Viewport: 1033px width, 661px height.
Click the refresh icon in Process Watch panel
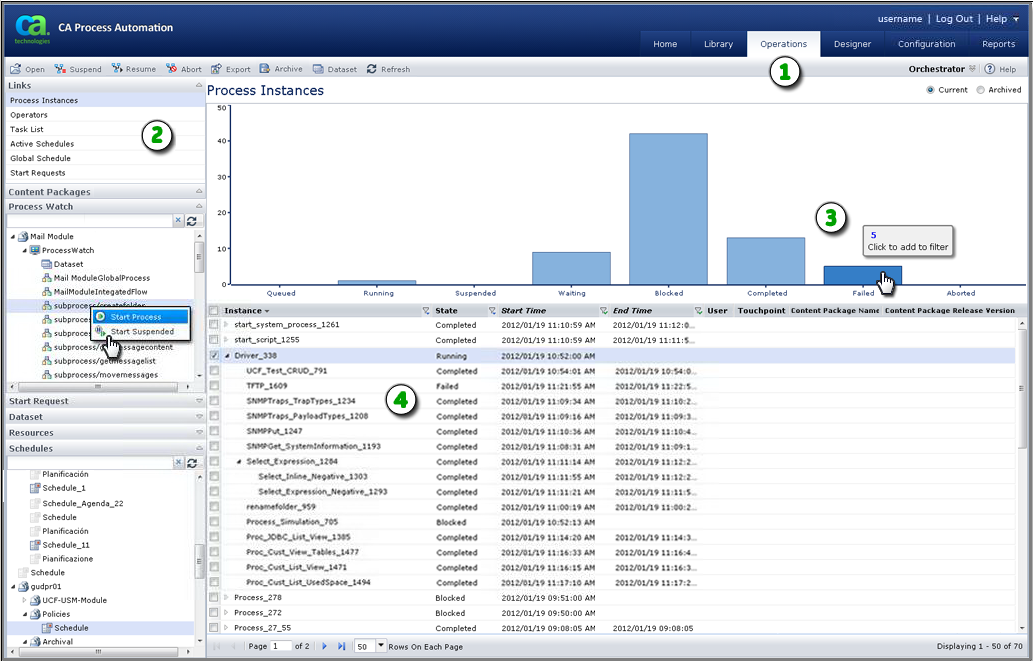(193, 220)
